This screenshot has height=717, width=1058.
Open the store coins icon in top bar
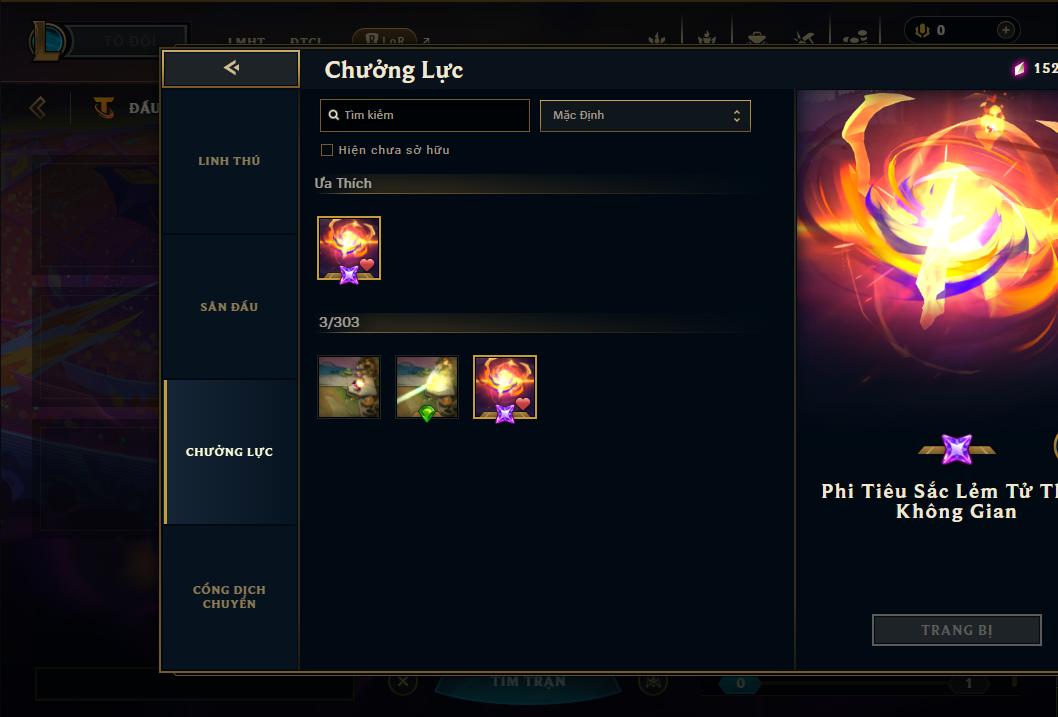pyautogui.click(x=855, y=37)
